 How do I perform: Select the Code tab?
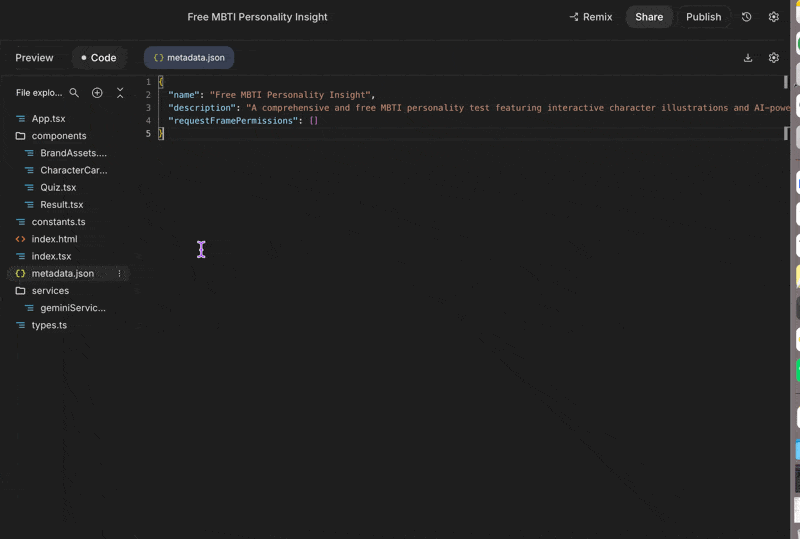(x=98, y=58)
